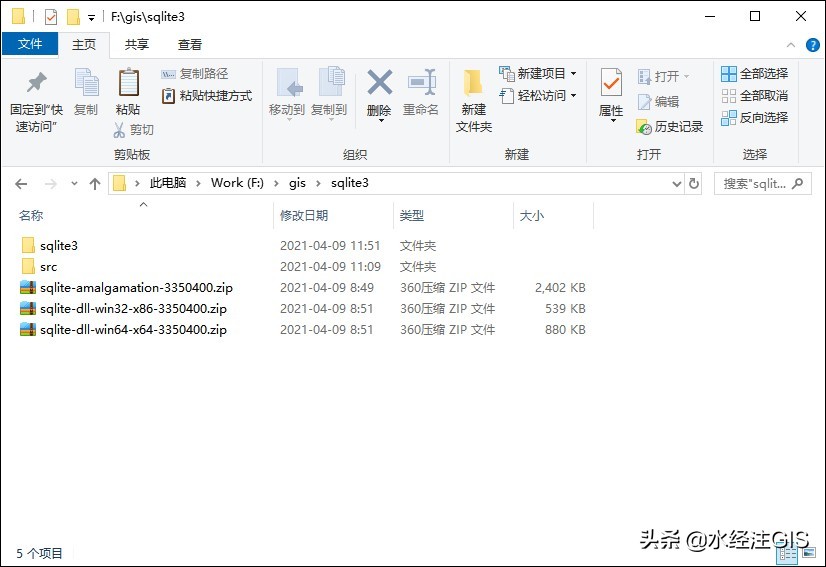
Task: Click the Paste clipboard icon
Action: pyautogui.click(x=129, y=82)
